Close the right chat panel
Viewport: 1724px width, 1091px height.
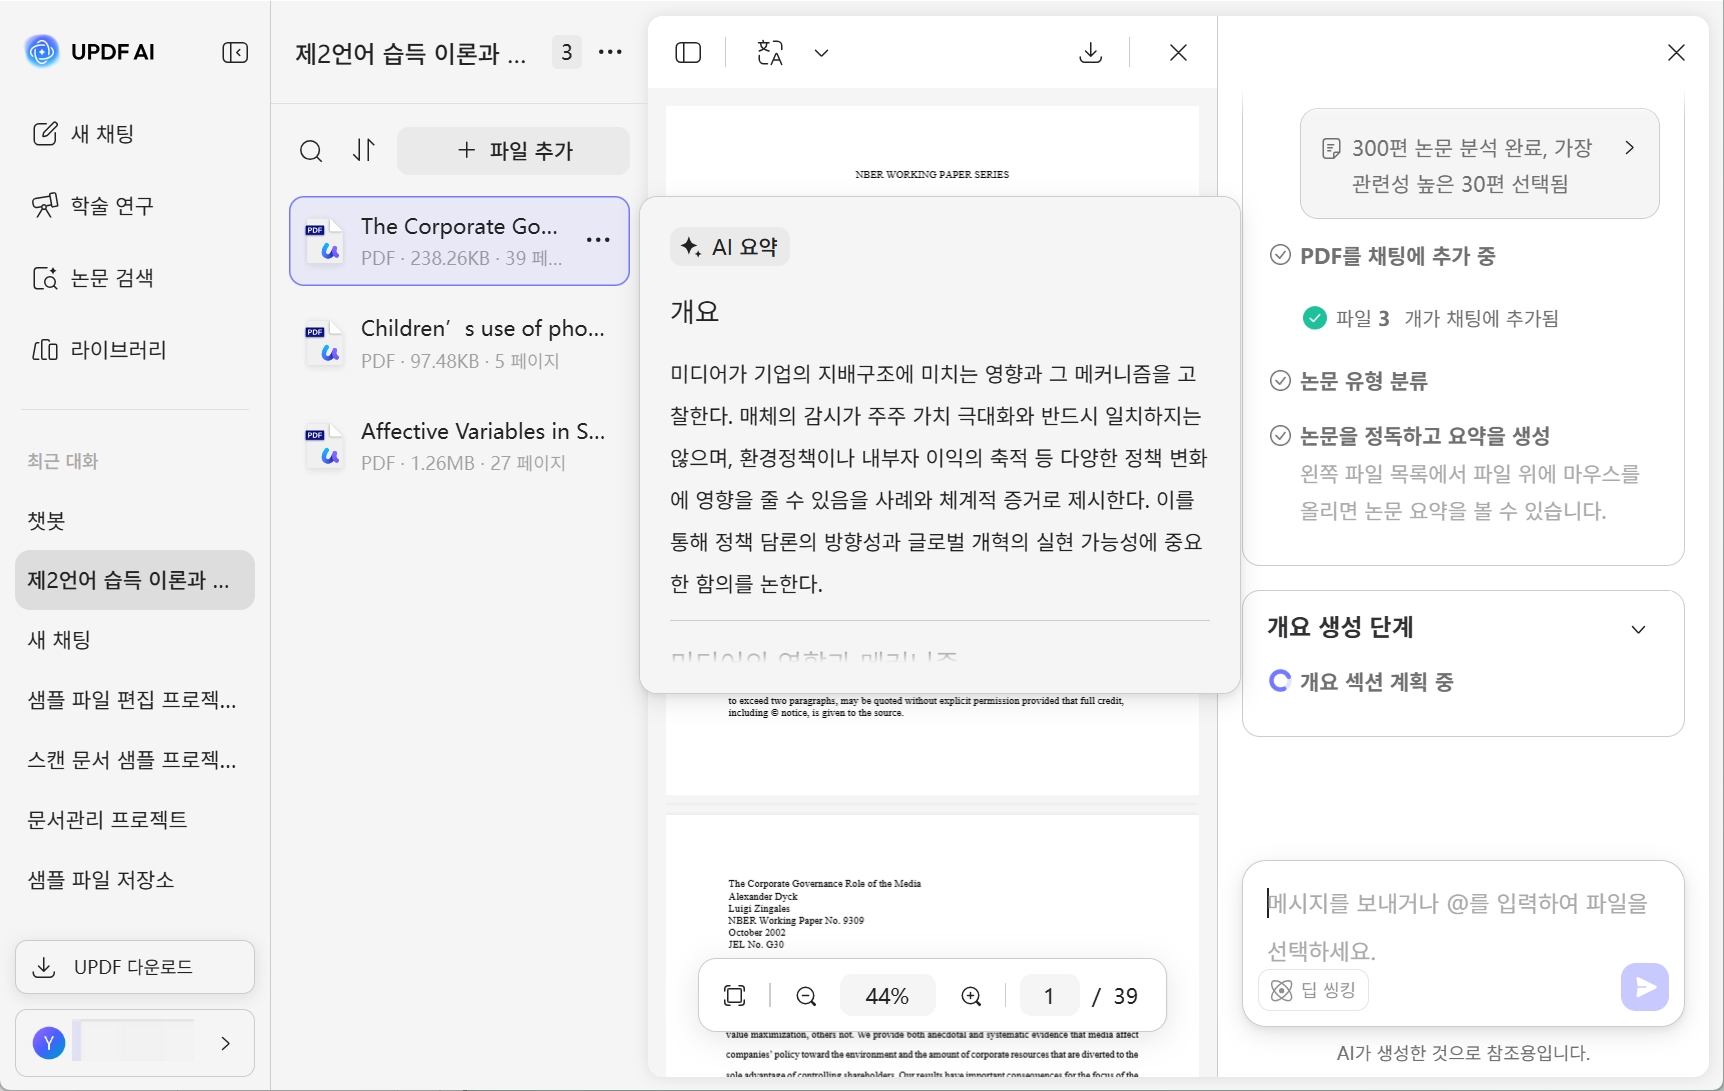pos(1676,52)
